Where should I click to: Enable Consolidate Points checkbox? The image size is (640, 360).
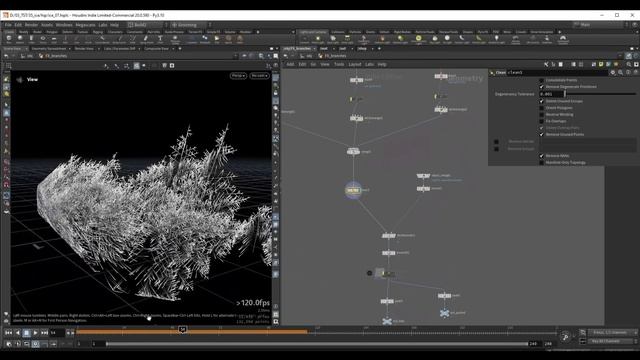pyautogui.click(x=542, y=80)
